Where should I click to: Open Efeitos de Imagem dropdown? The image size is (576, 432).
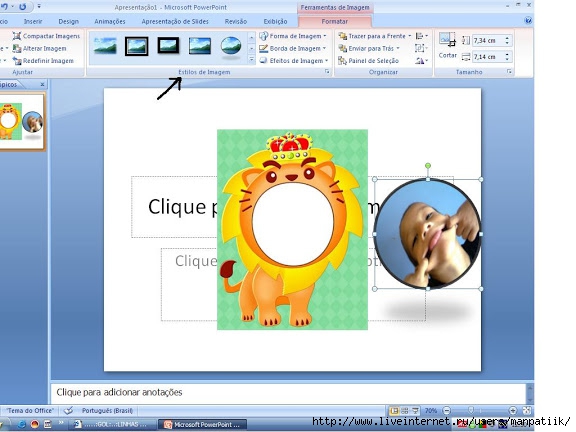pos(294,61)
